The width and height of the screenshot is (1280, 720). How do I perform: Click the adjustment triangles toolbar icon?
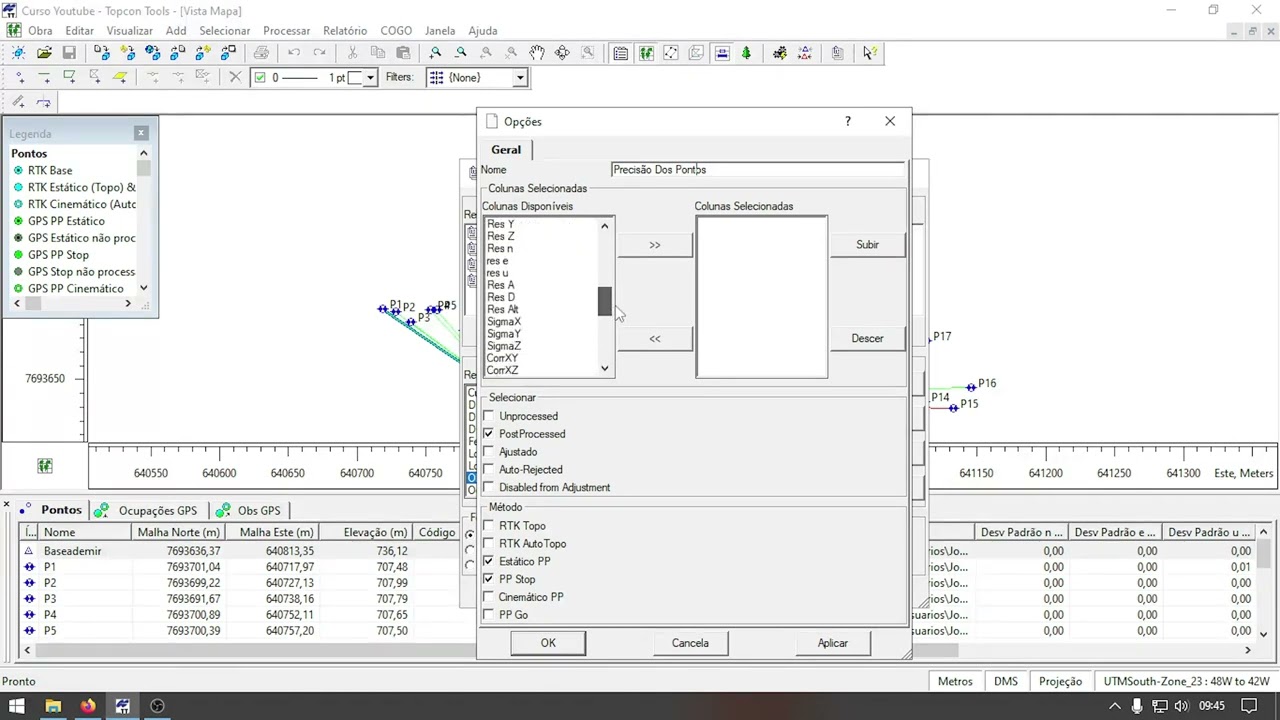[x=805, y=53]
